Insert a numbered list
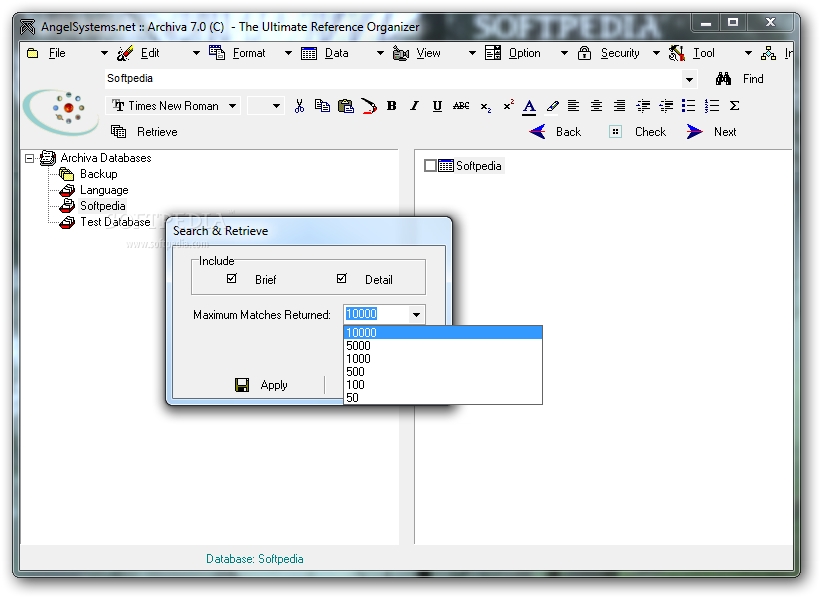The height and width of the screenshot is (598, 821). click(x=712, y=106)
